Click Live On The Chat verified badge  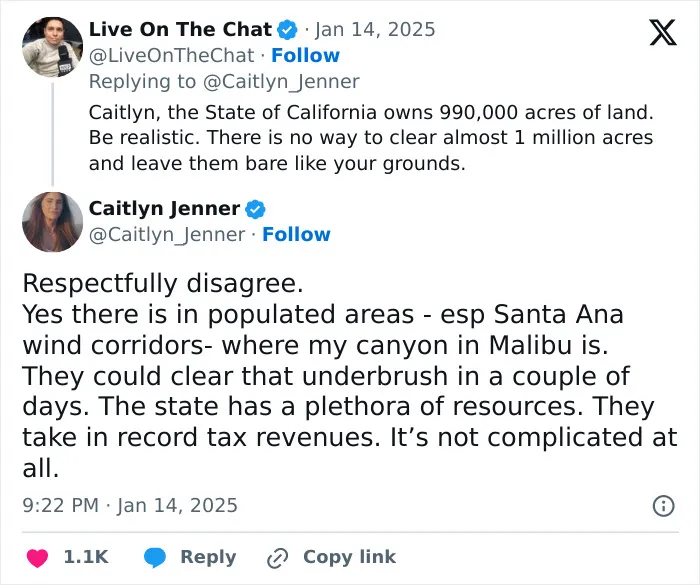coord(287,30)
